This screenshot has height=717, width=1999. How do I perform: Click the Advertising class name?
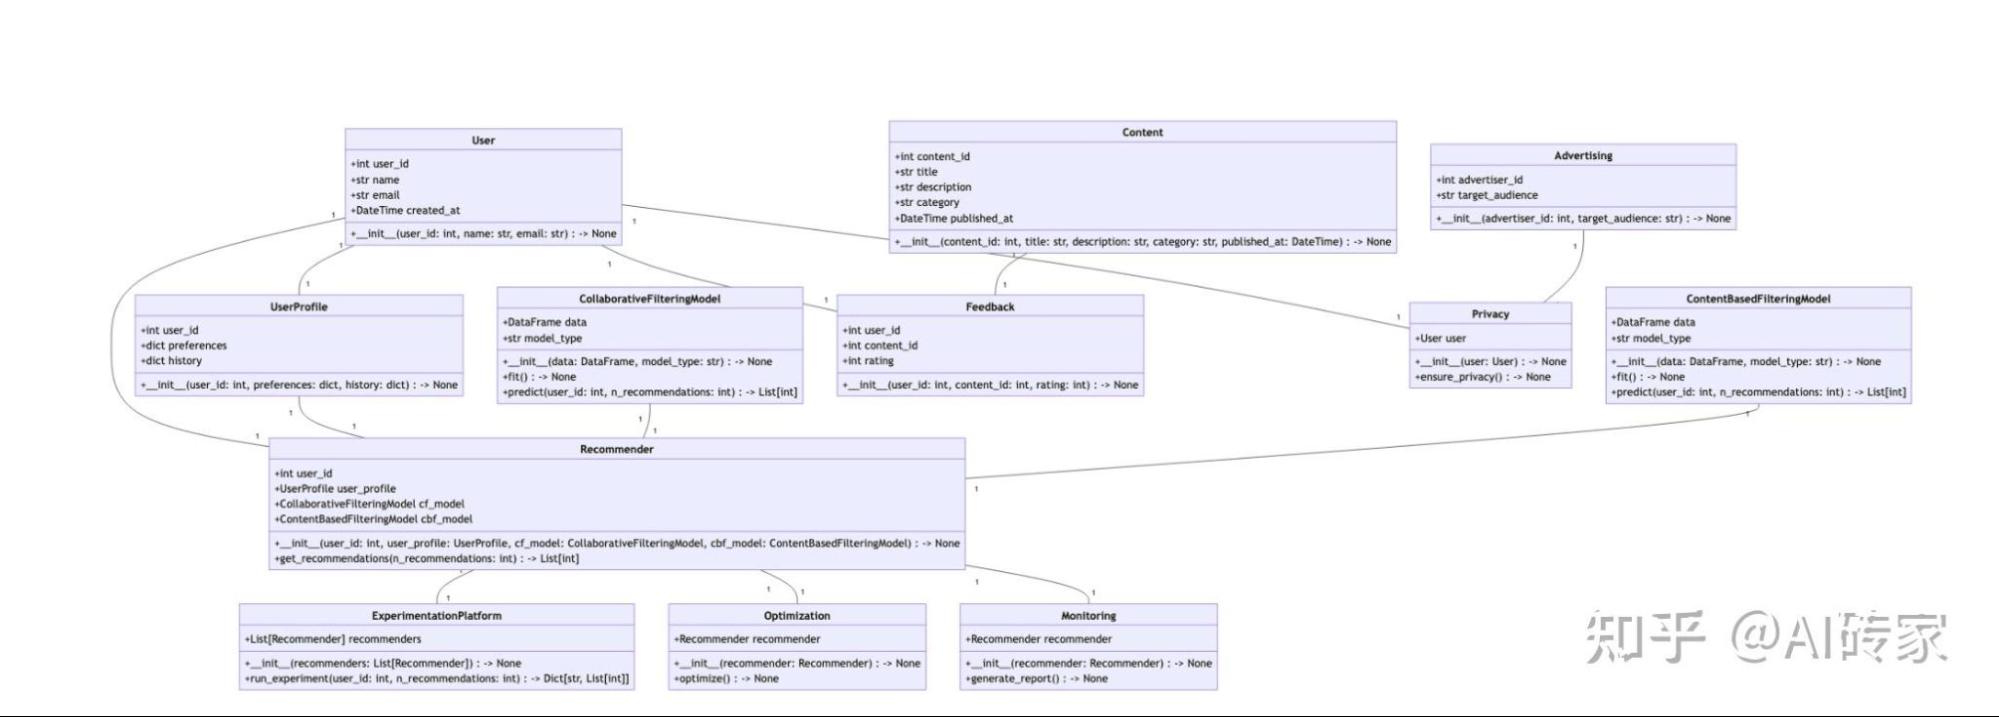tap(1582, 156)
